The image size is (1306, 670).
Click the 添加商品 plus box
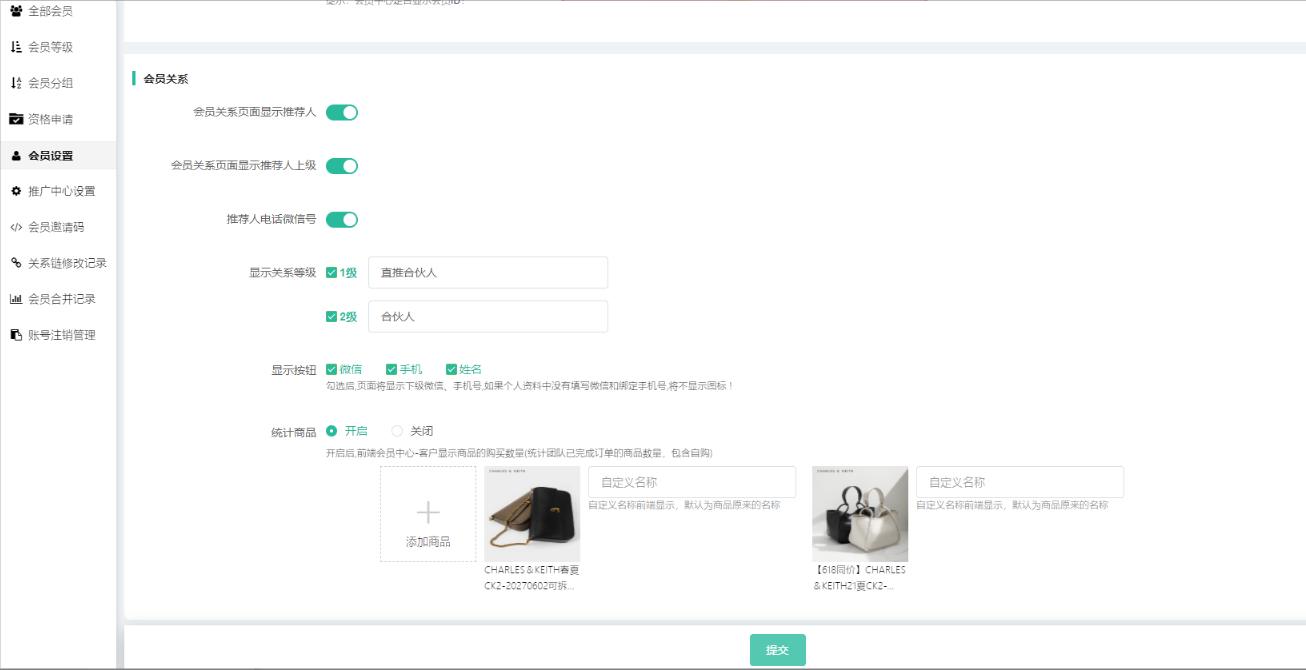coord(428,514)
